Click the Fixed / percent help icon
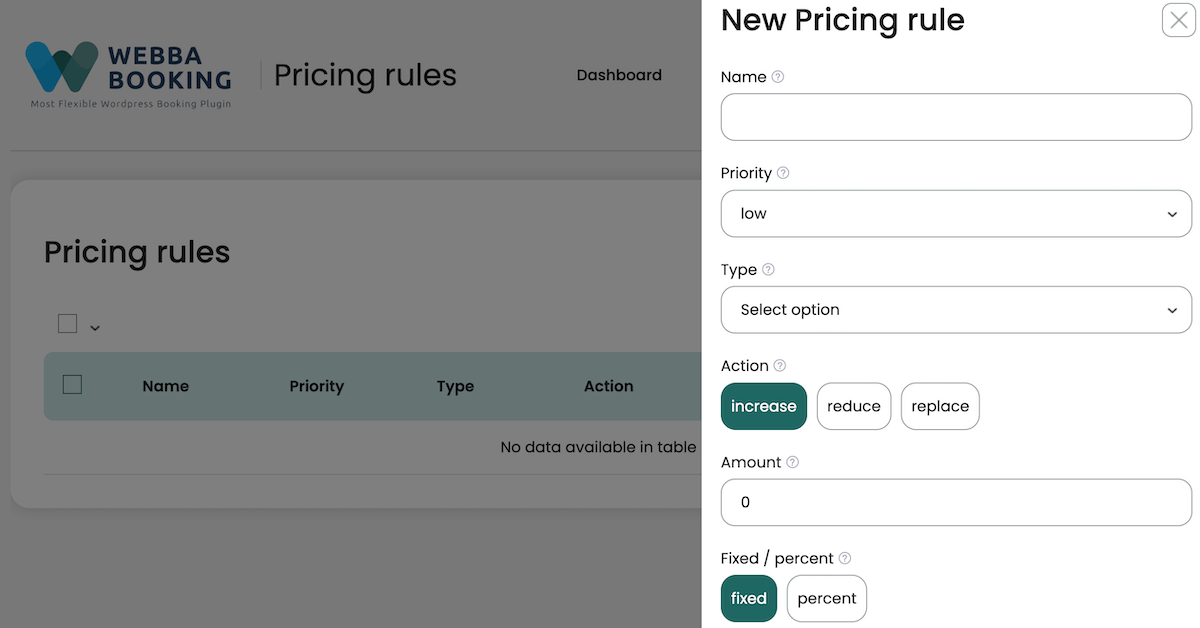Image resolution: width=1200 pixels, height=628 pixels. 844,558
